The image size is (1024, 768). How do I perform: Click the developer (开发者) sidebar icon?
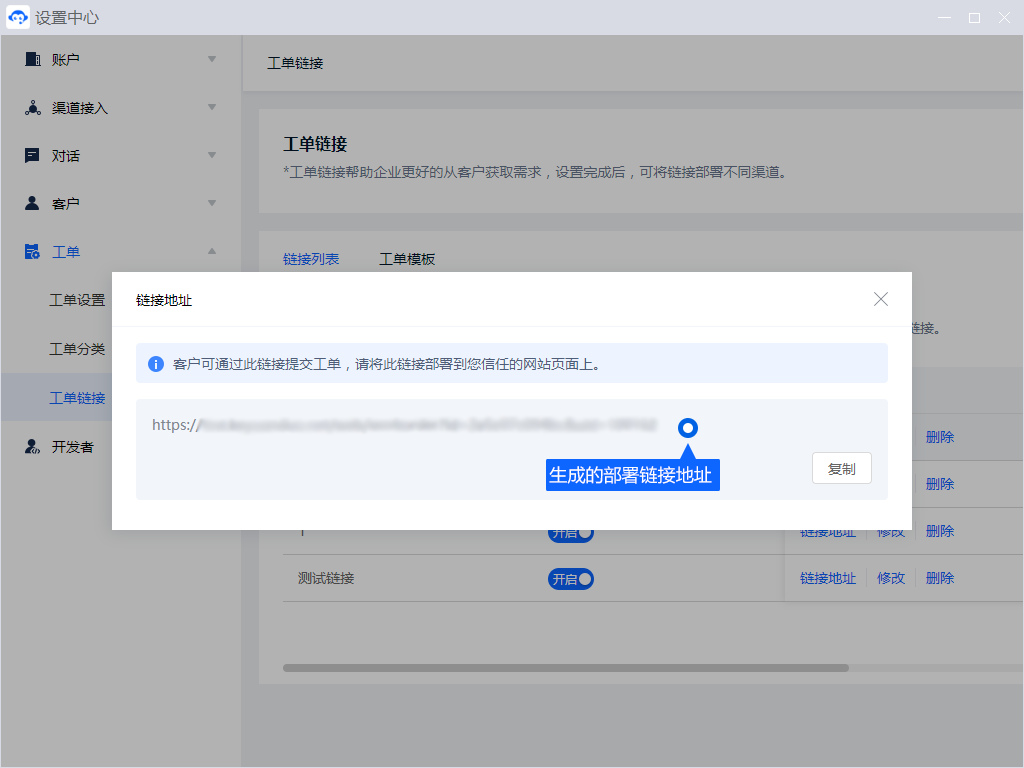[32, 447]
